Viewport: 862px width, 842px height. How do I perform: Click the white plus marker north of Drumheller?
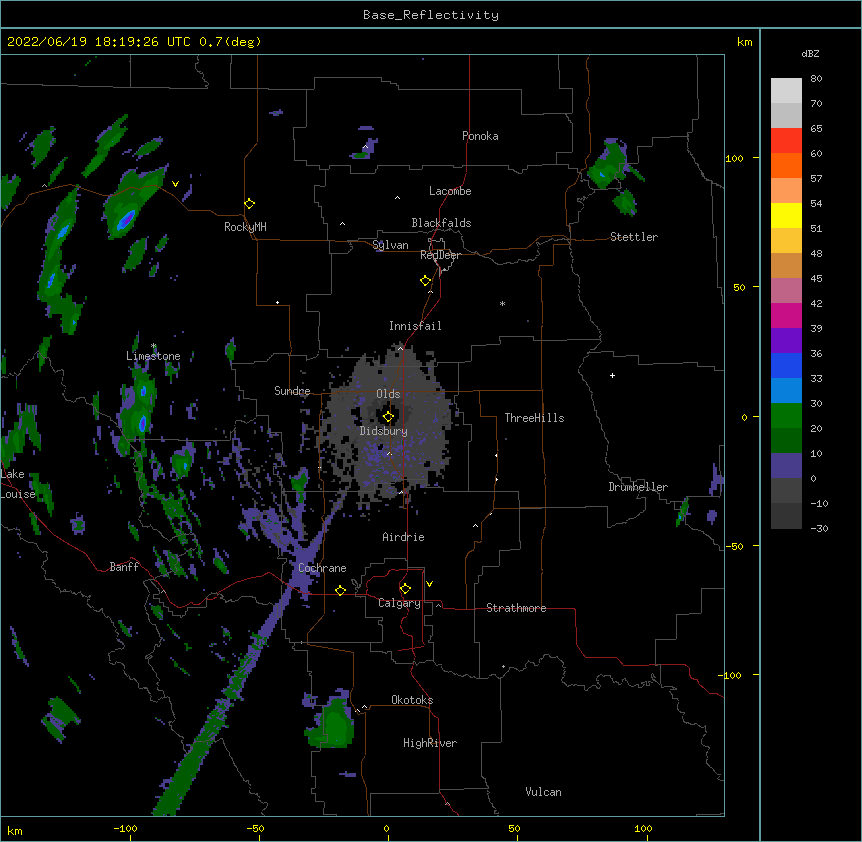point(612,375)
